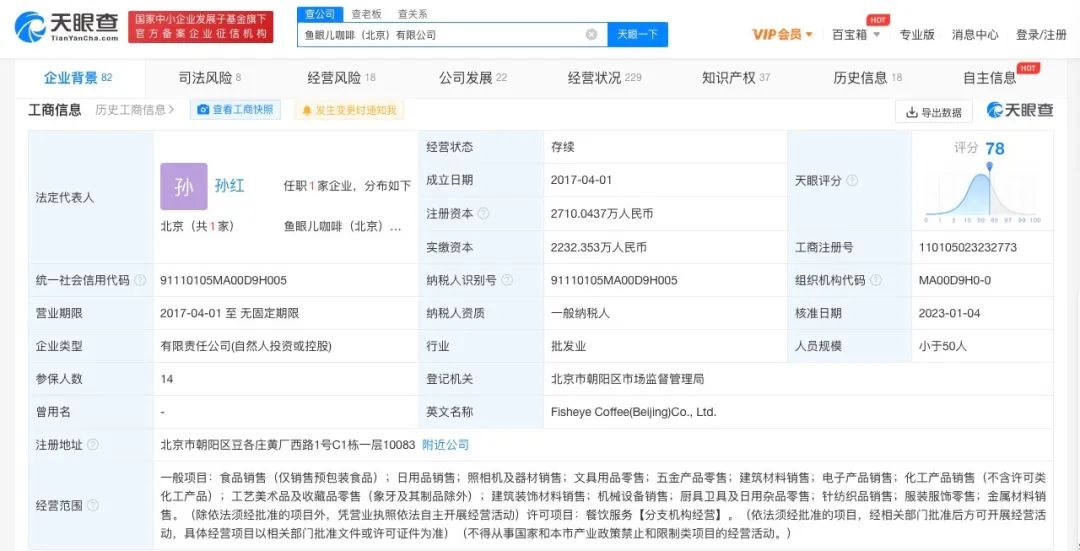Open help icon next to 注册地址

(93, 445)
